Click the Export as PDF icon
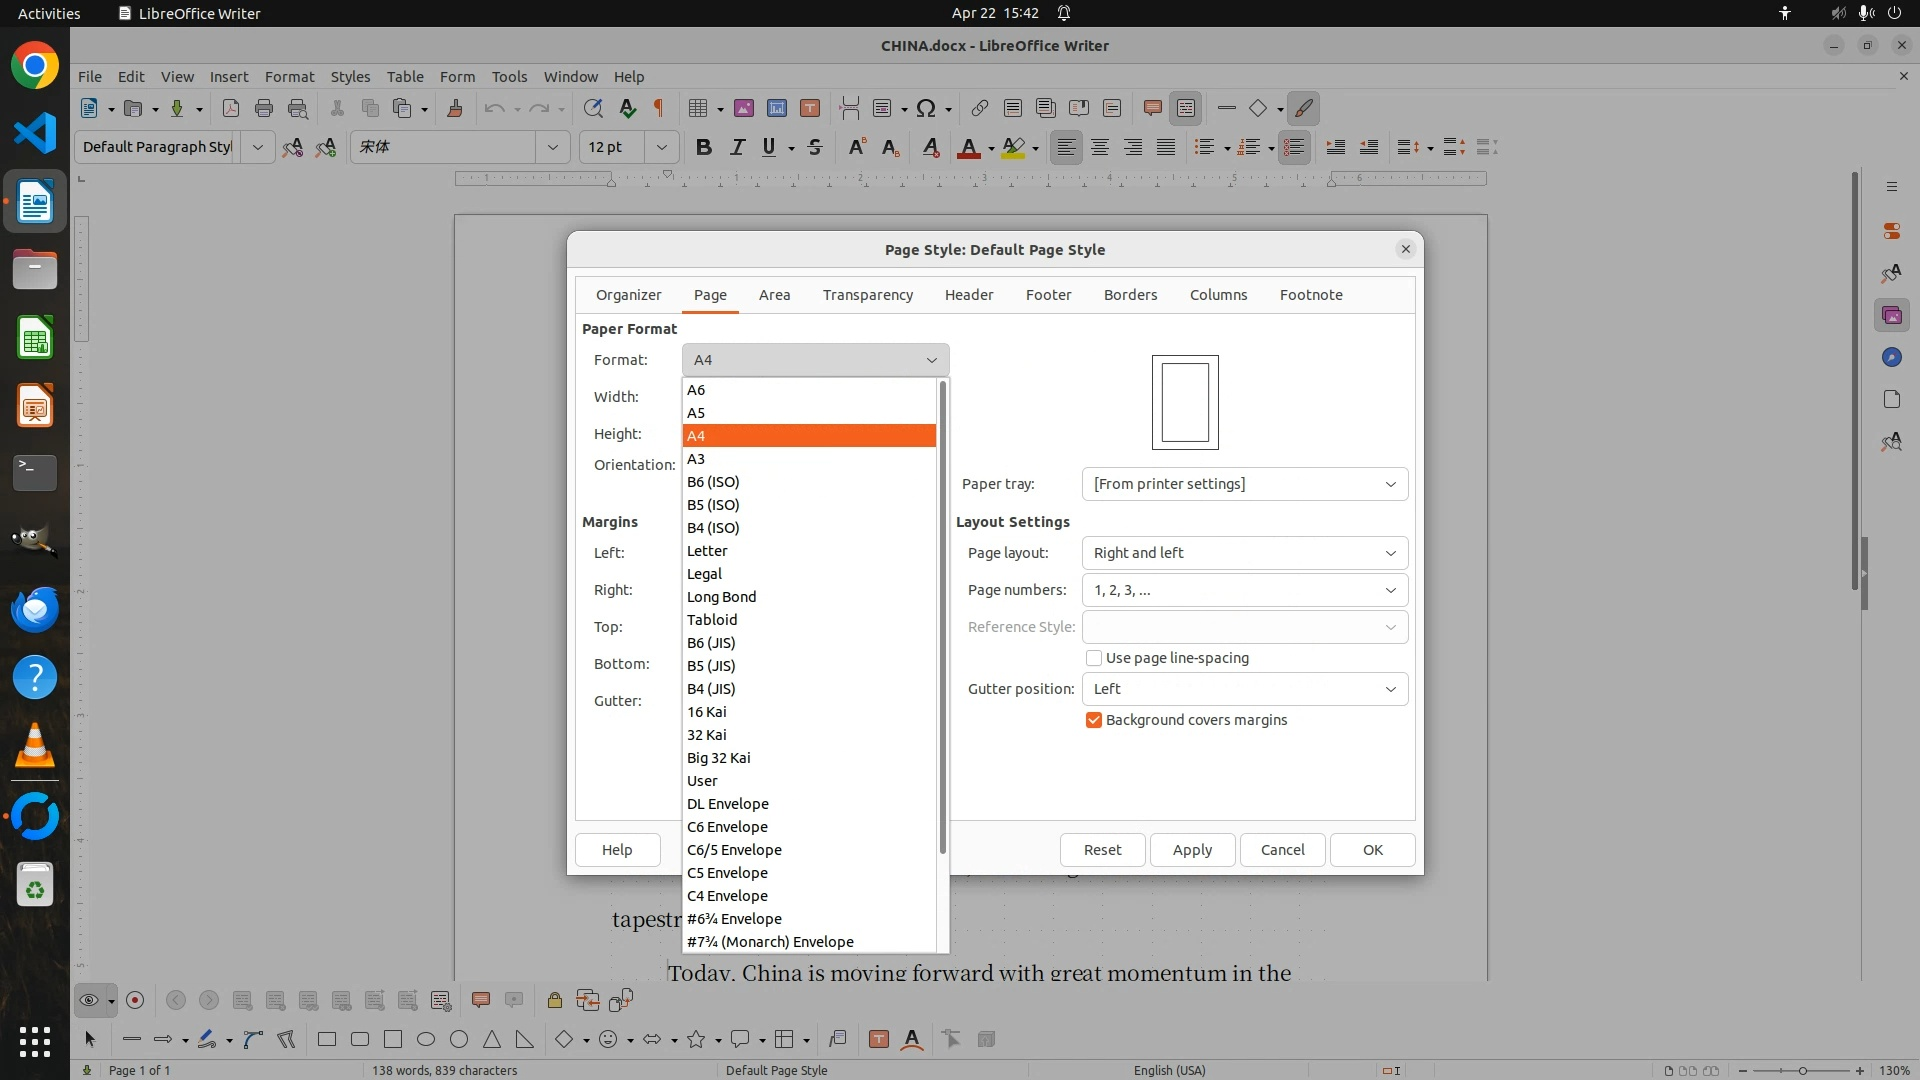 tap(231, 108)
